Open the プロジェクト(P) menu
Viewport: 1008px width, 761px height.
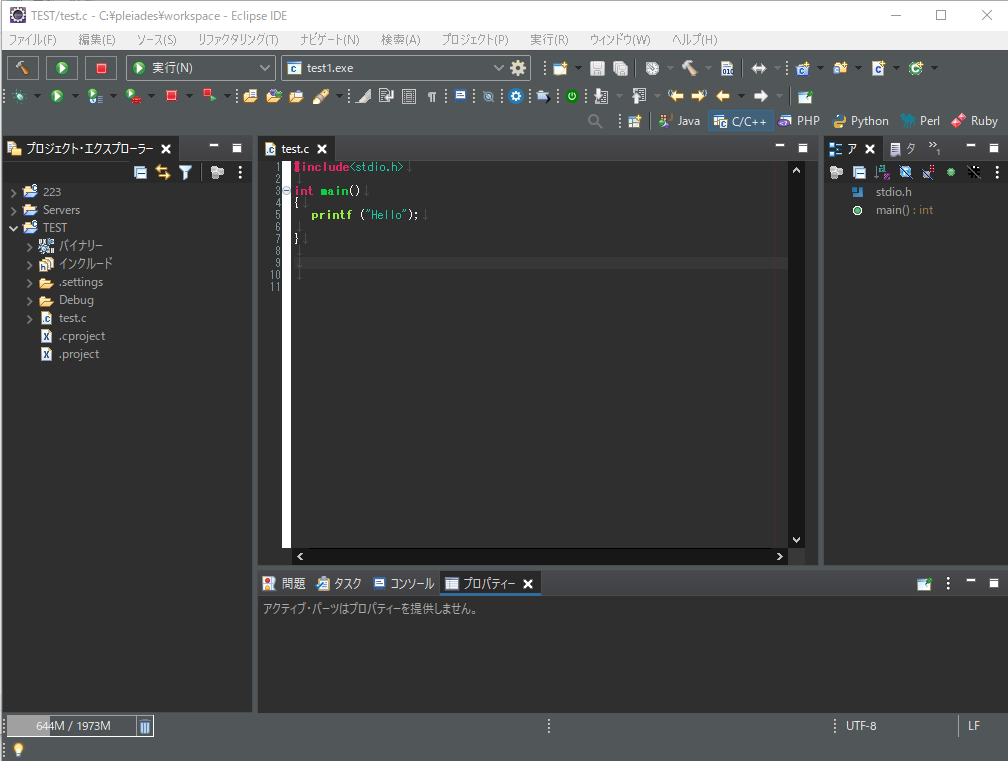pyautogui.click(x=474, y=40)
